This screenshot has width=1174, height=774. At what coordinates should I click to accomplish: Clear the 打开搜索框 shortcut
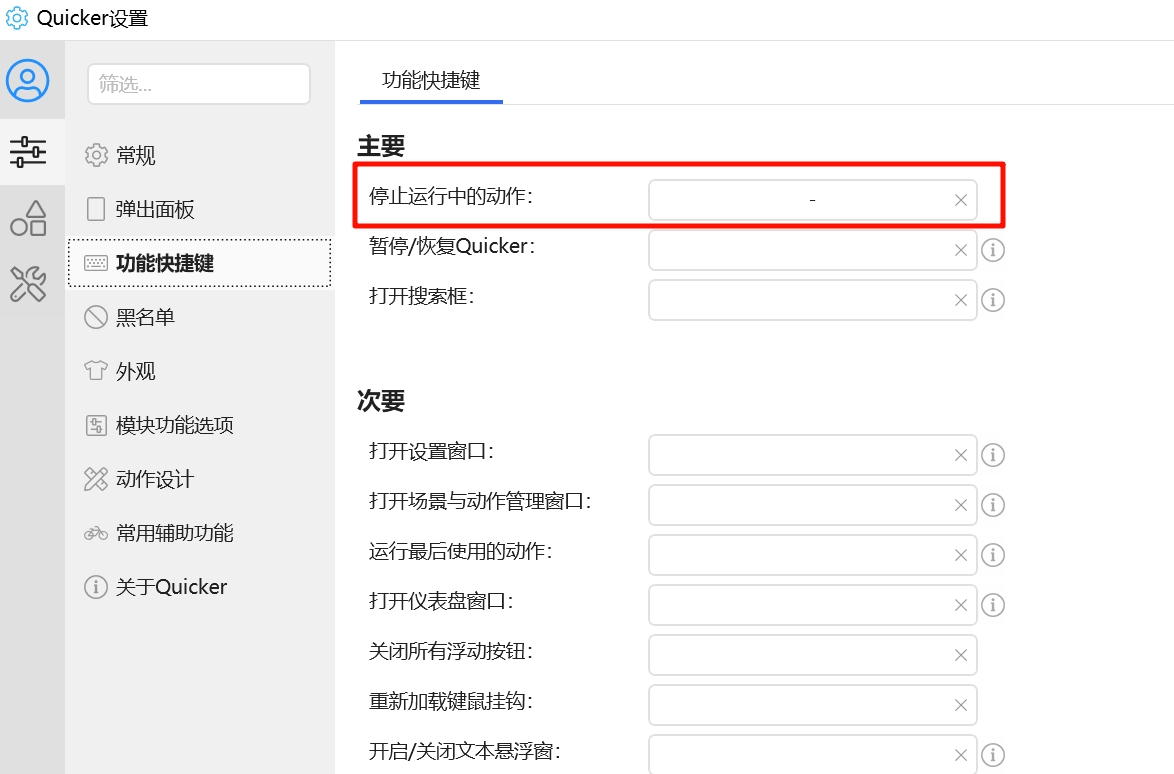(x=961, y=300)
